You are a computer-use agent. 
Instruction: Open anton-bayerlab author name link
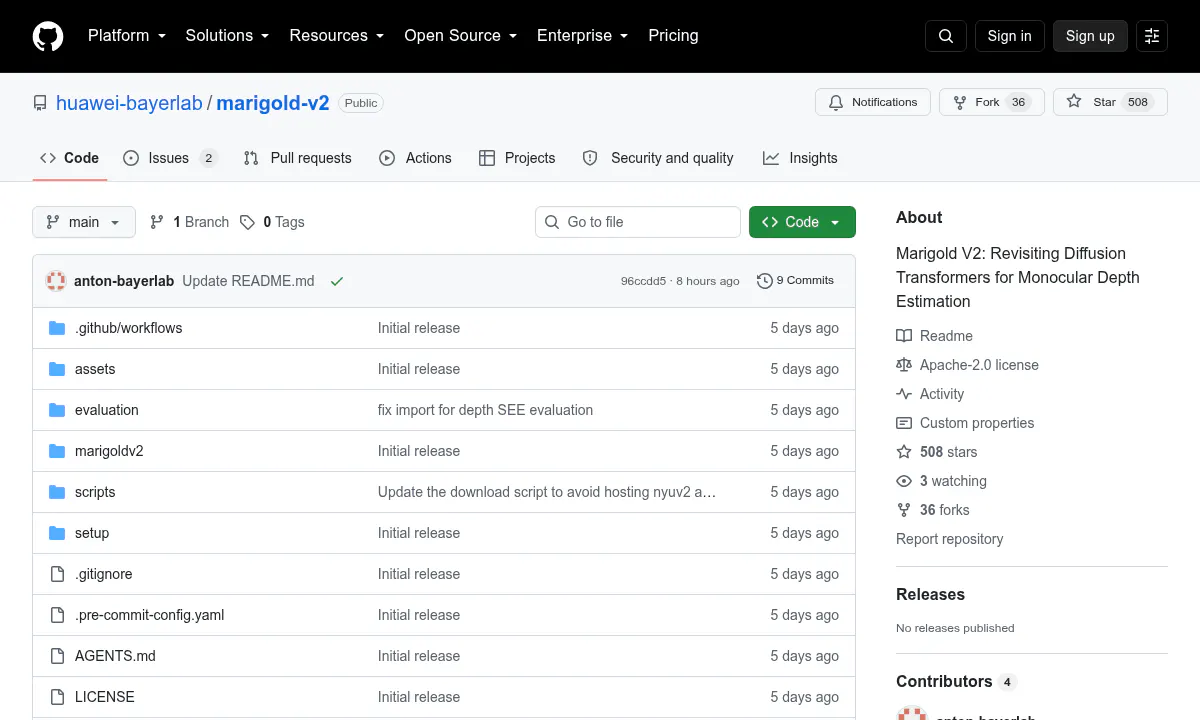click(124, 281)
